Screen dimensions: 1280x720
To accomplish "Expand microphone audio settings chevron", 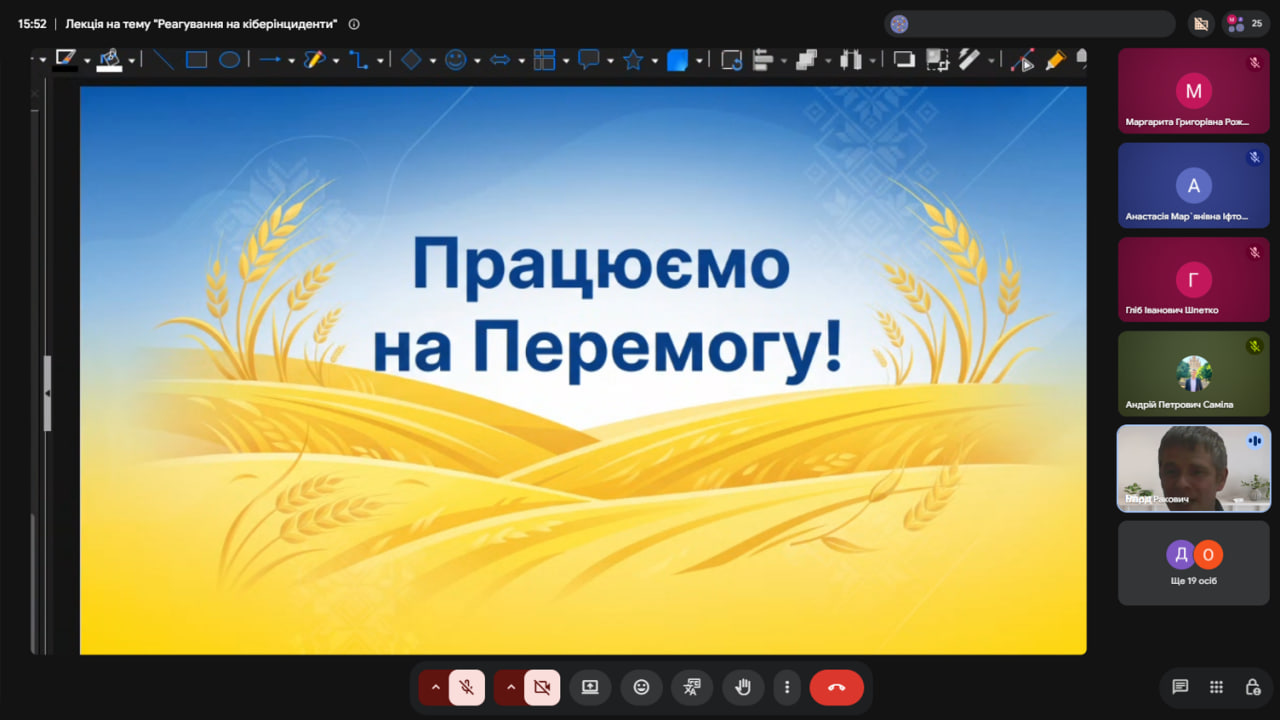I will click(435, 687).
